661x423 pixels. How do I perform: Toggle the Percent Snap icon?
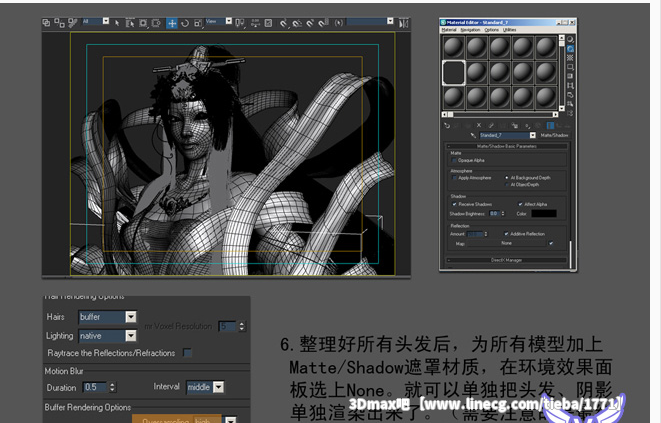tap(310, 23)
